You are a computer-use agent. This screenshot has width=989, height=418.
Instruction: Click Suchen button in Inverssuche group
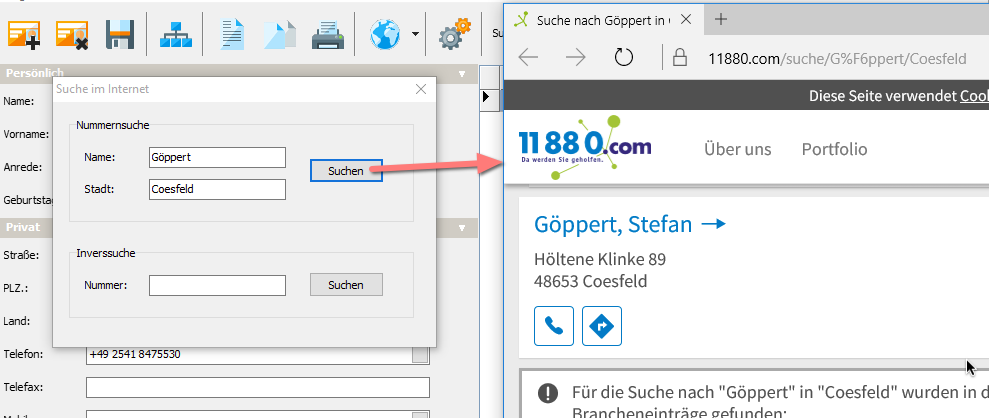tap(346, 285)
